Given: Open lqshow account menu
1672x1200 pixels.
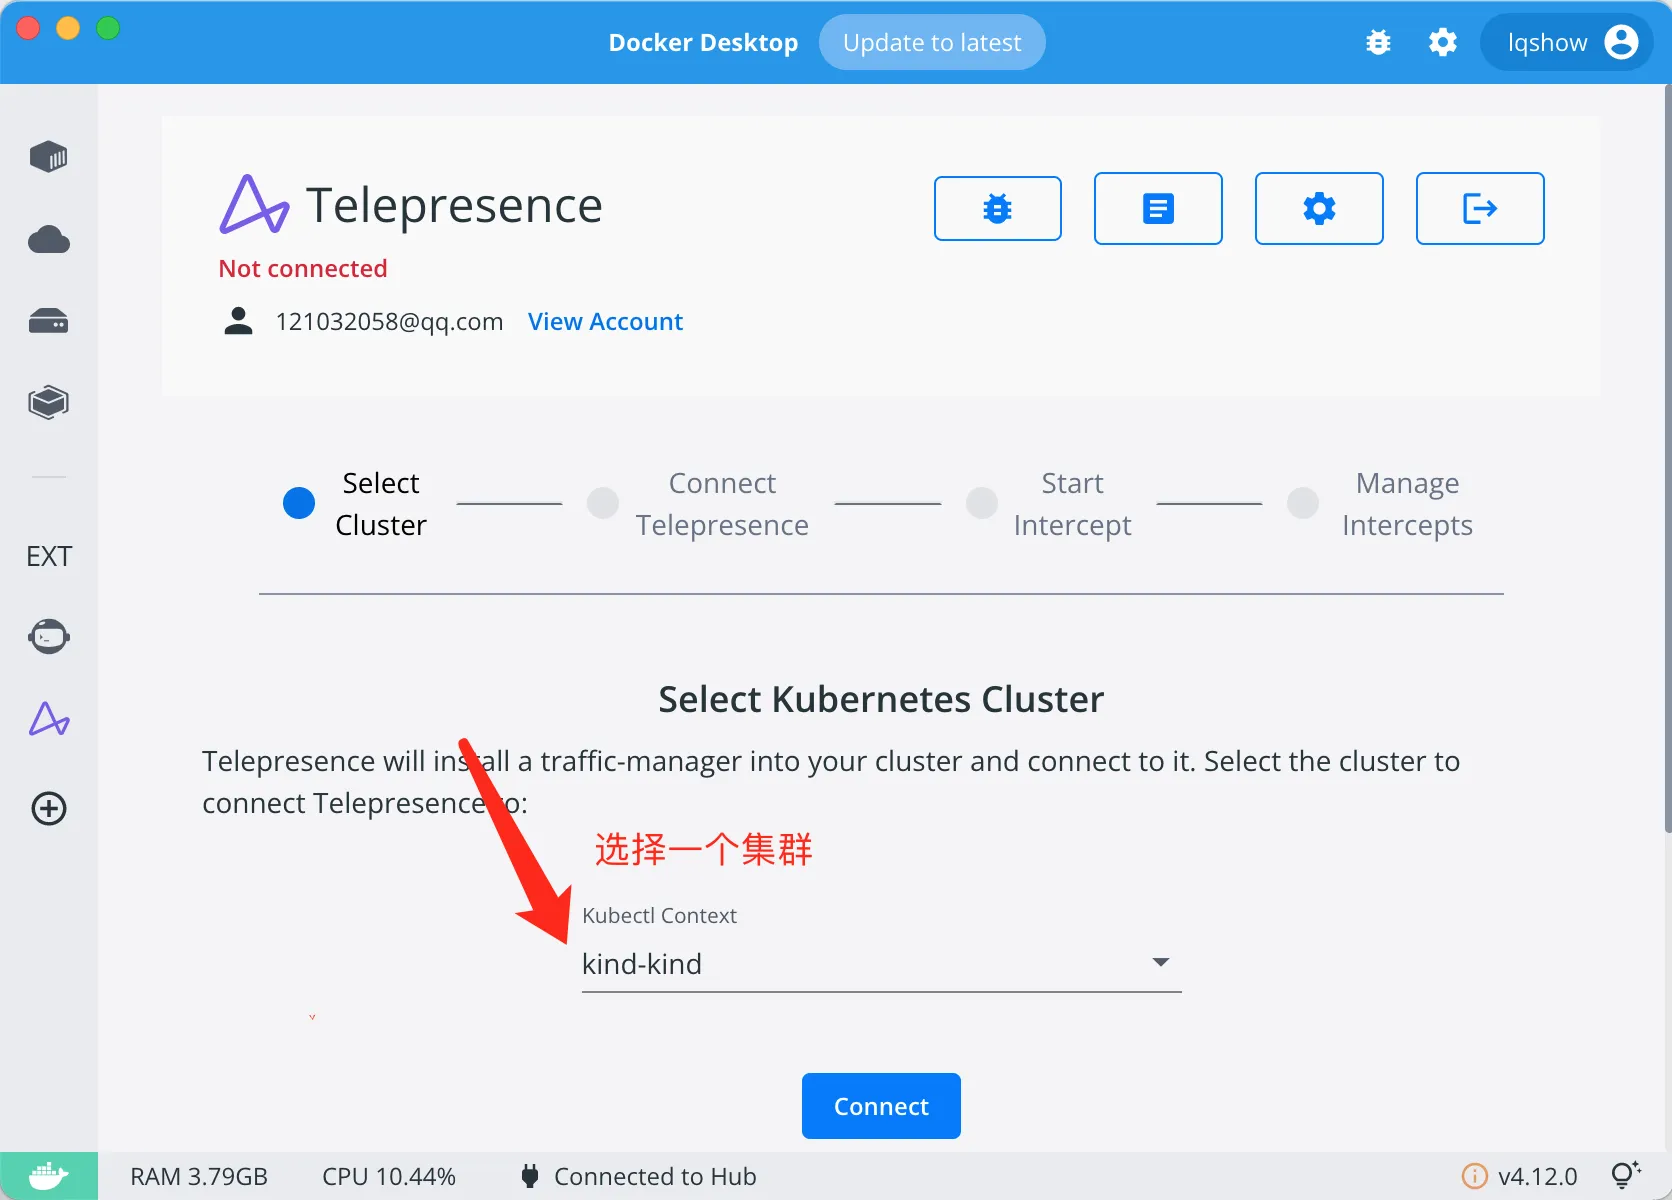Looking at the screenshot, I should [x=1567, y=42].
